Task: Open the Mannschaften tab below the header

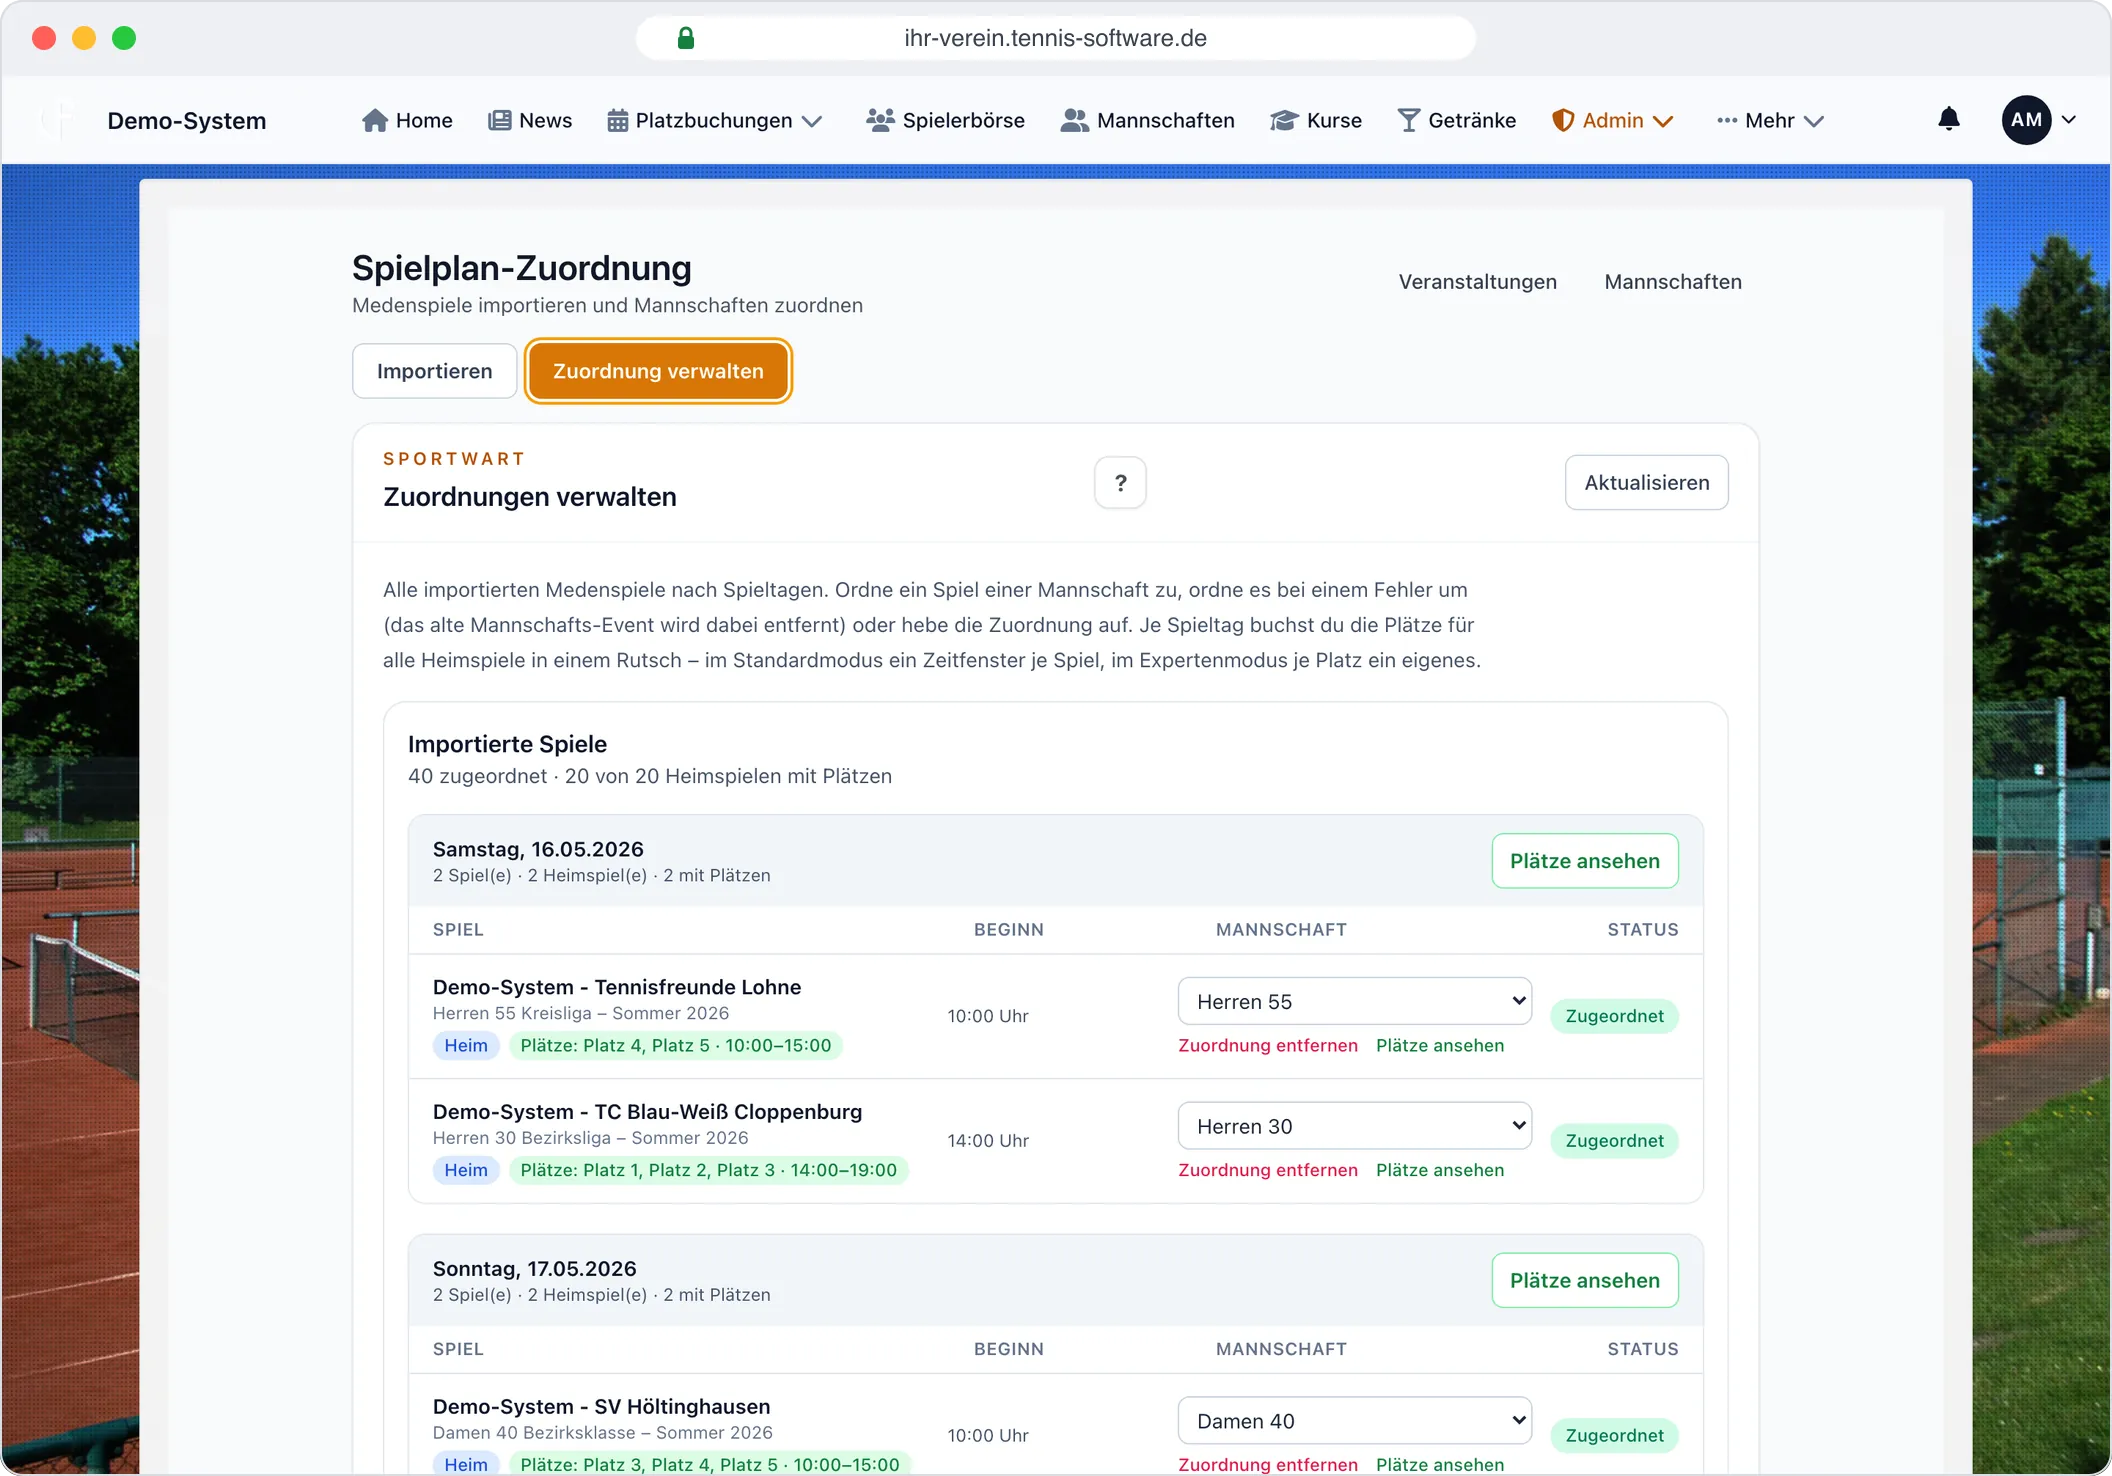Action: pos(1673,282)
